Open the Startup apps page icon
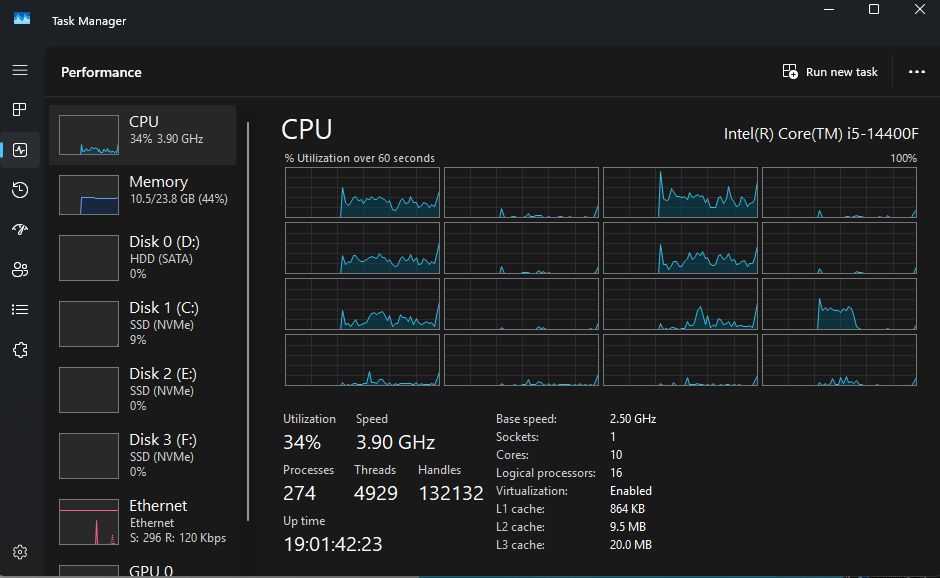940x578 pixels. point(20,229)
